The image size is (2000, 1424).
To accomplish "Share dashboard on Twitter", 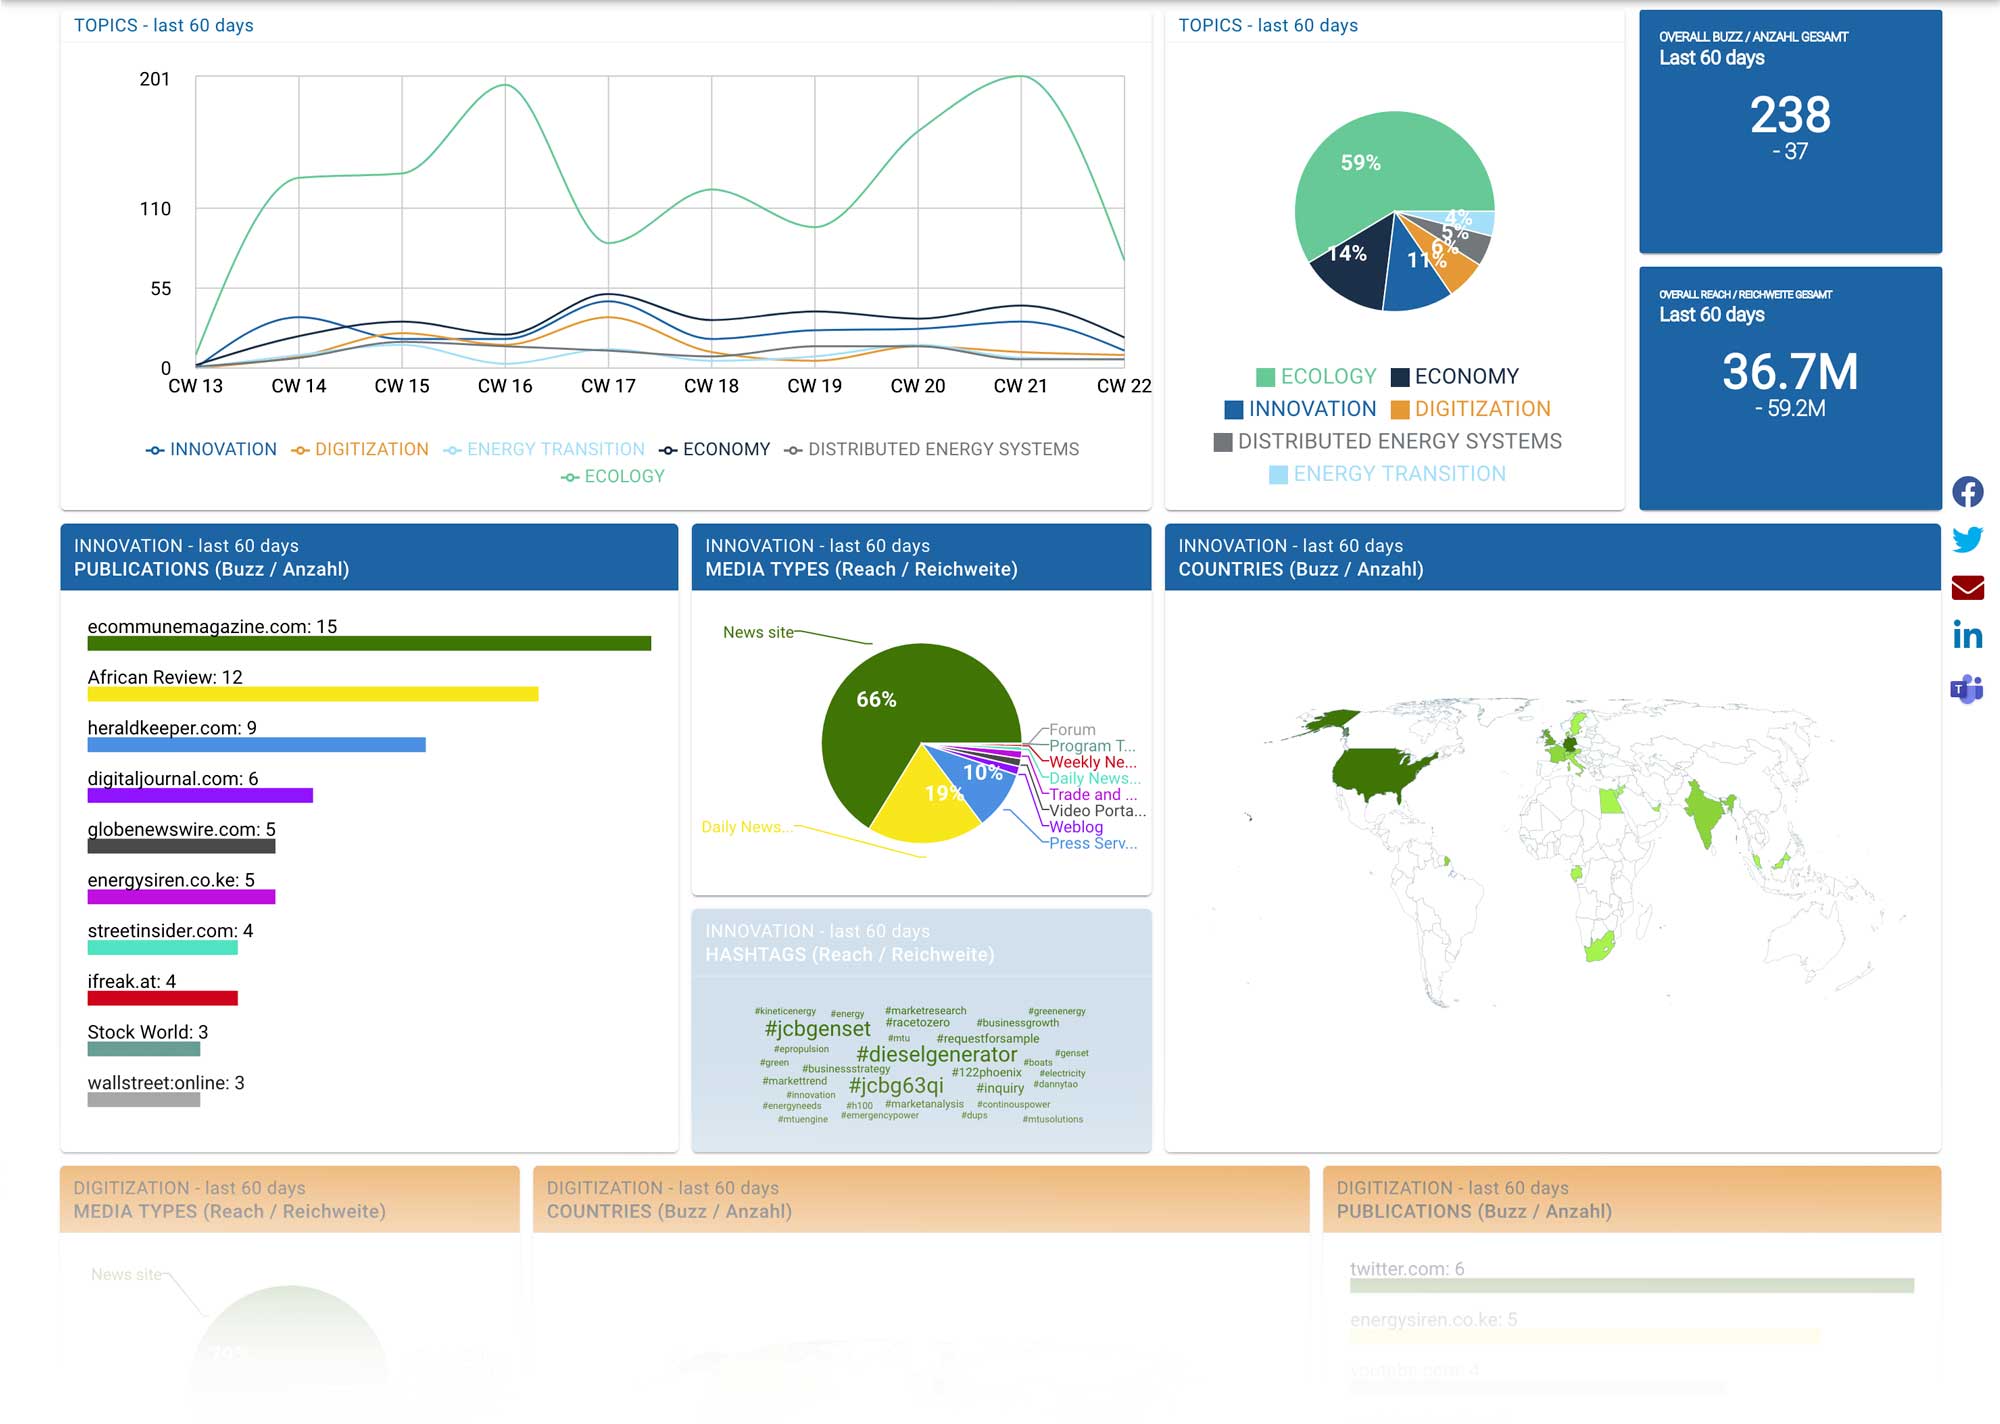I will (1967, 540).
